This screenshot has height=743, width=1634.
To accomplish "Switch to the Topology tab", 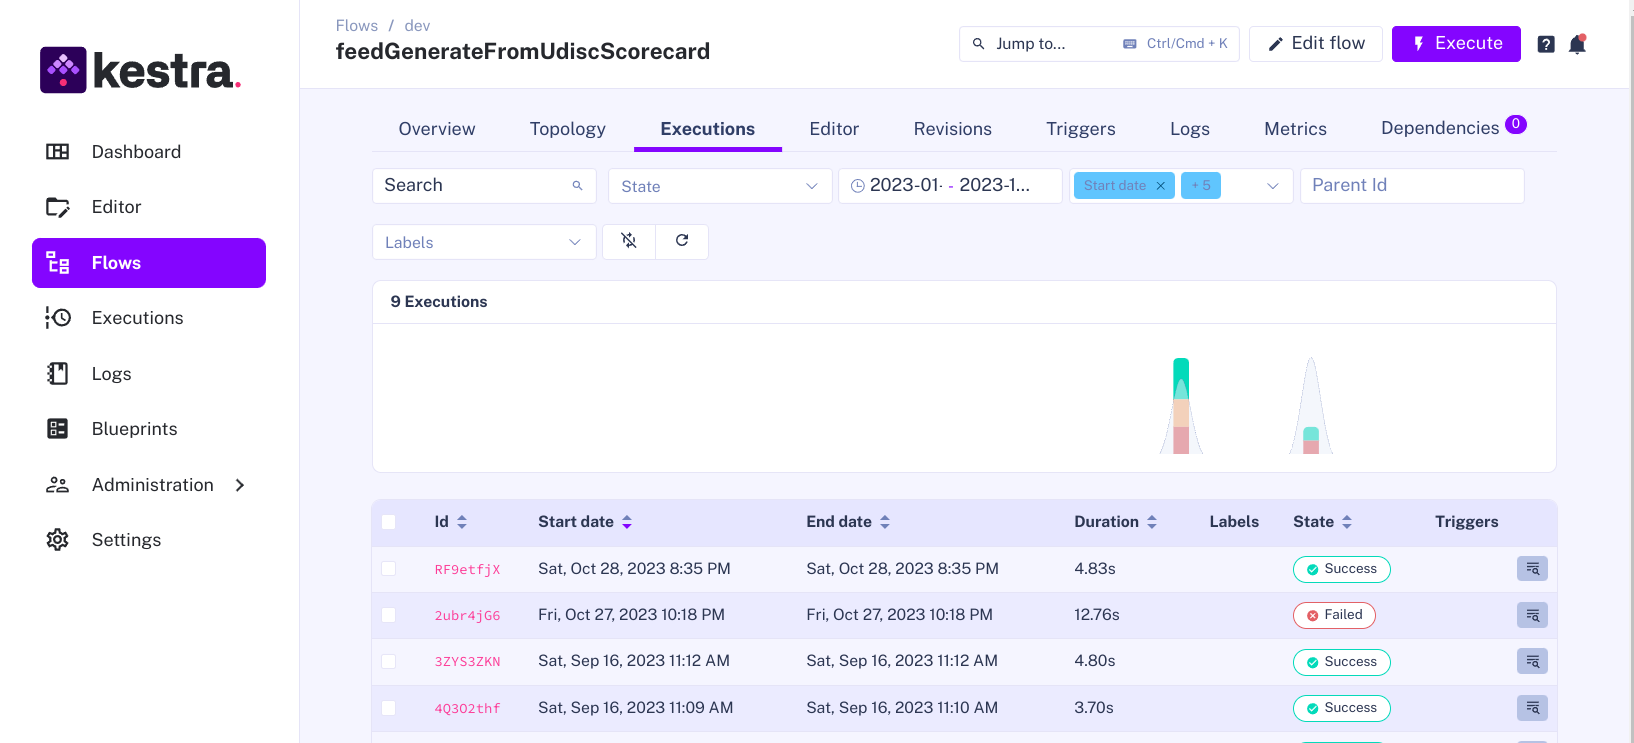I will 567,129.
